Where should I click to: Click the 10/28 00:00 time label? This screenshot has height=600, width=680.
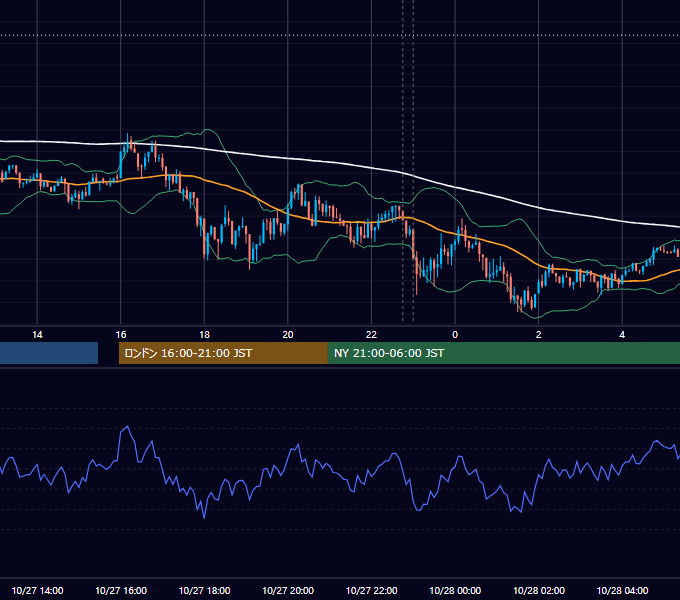(x=455, y=590)
